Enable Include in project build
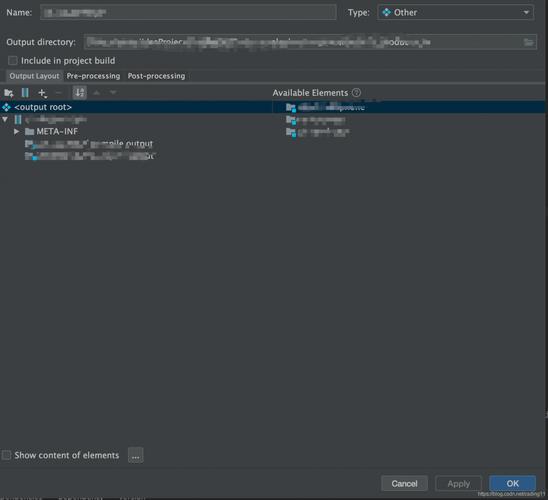The width and height of the screenshot is (548, 500). pos(13,60)
